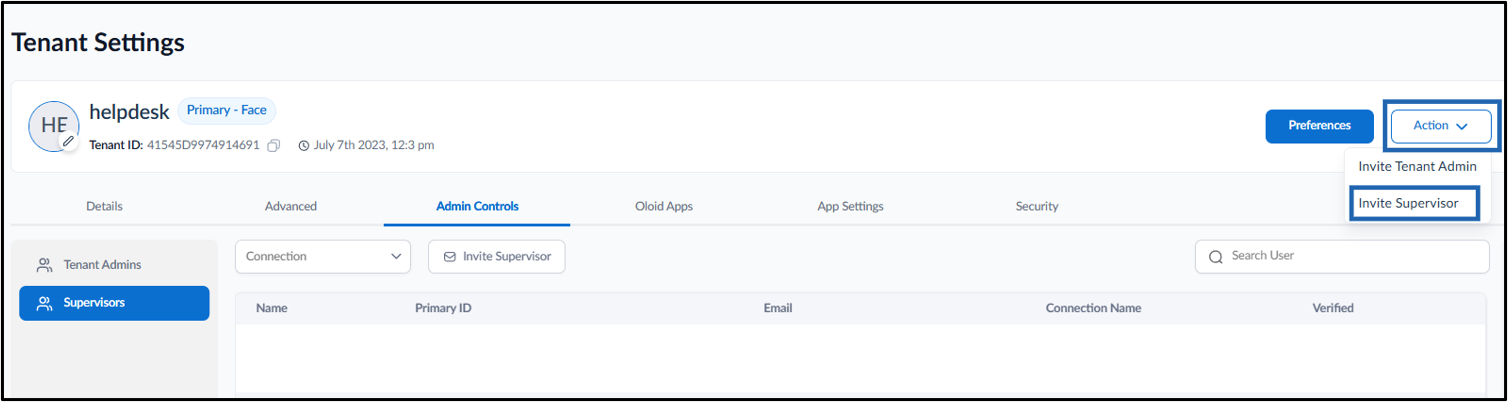Select Supervisors in the sidebar
Viewport: 1508px width, 402px height.
[x=114, y=303]
